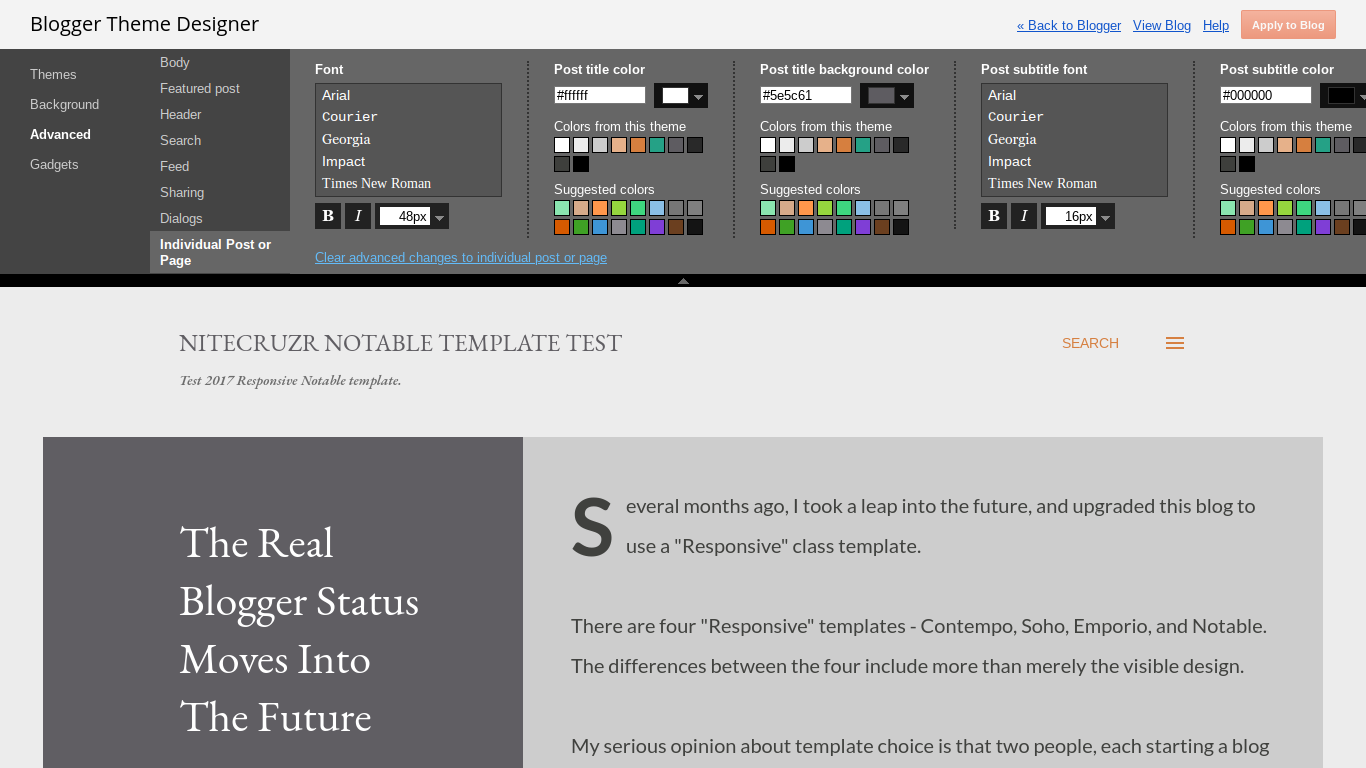Open the post title background color dropdown

(x=903, y=95)
